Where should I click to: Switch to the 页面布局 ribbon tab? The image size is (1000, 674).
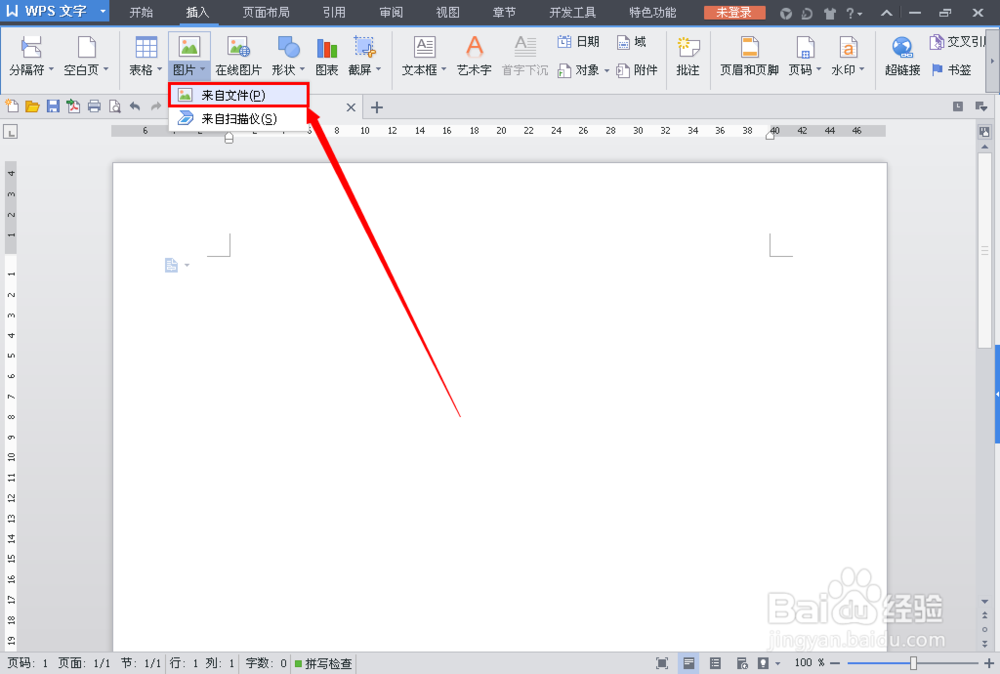tap(264, 13)
